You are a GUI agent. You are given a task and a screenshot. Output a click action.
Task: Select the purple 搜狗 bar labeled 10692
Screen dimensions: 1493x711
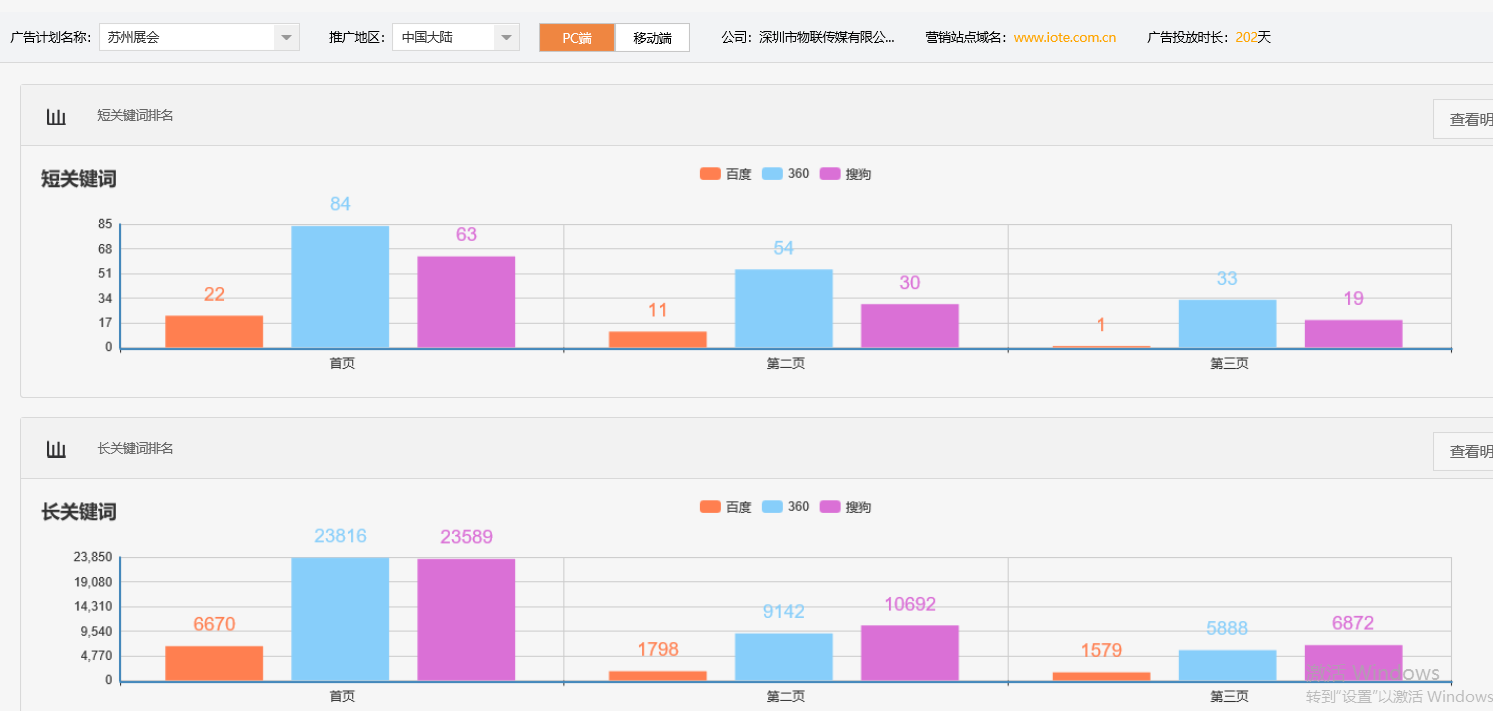click(909, 653)
